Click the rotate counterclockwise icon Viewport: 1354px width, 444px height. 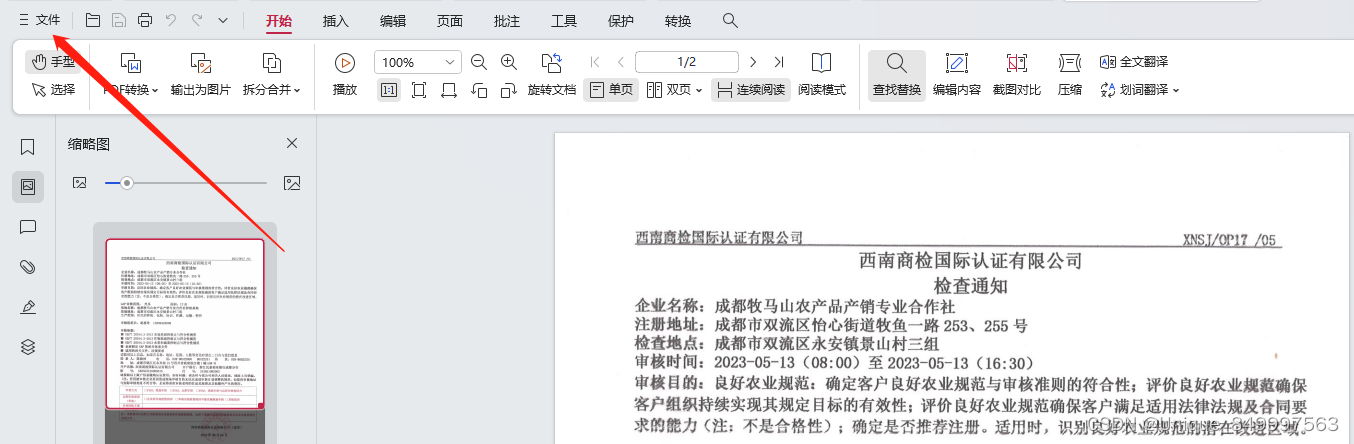coord(479,90)
